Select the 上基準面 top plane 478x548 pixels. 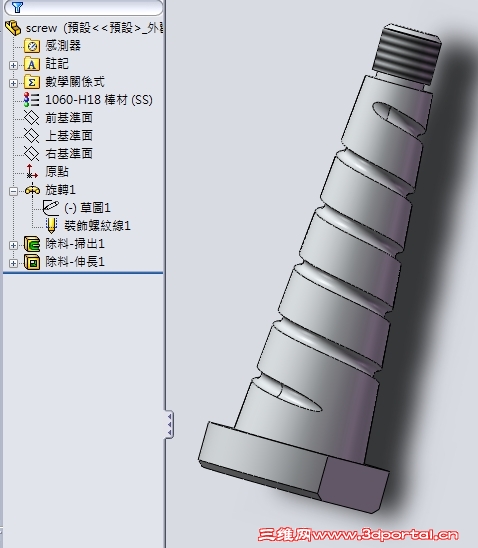[x=69, y=136]
